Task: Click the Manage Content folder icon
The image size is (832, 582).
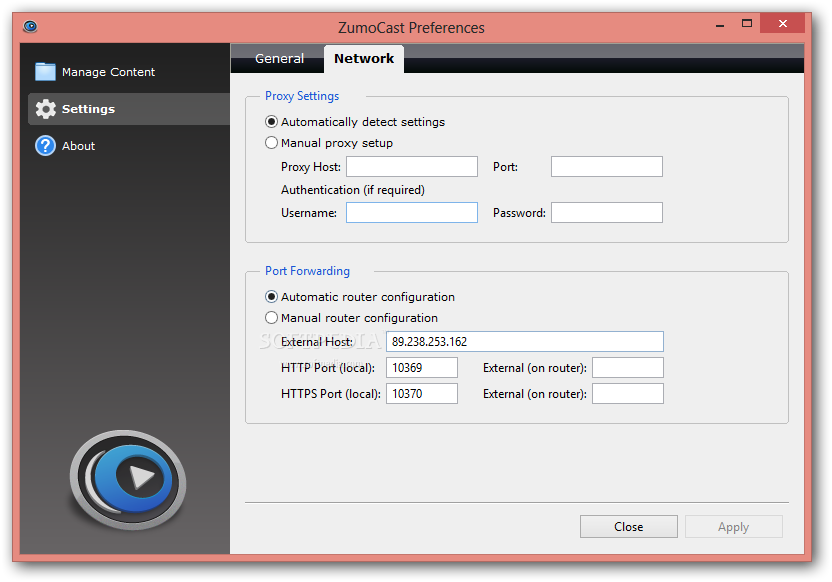Action: tap(45, 72)
